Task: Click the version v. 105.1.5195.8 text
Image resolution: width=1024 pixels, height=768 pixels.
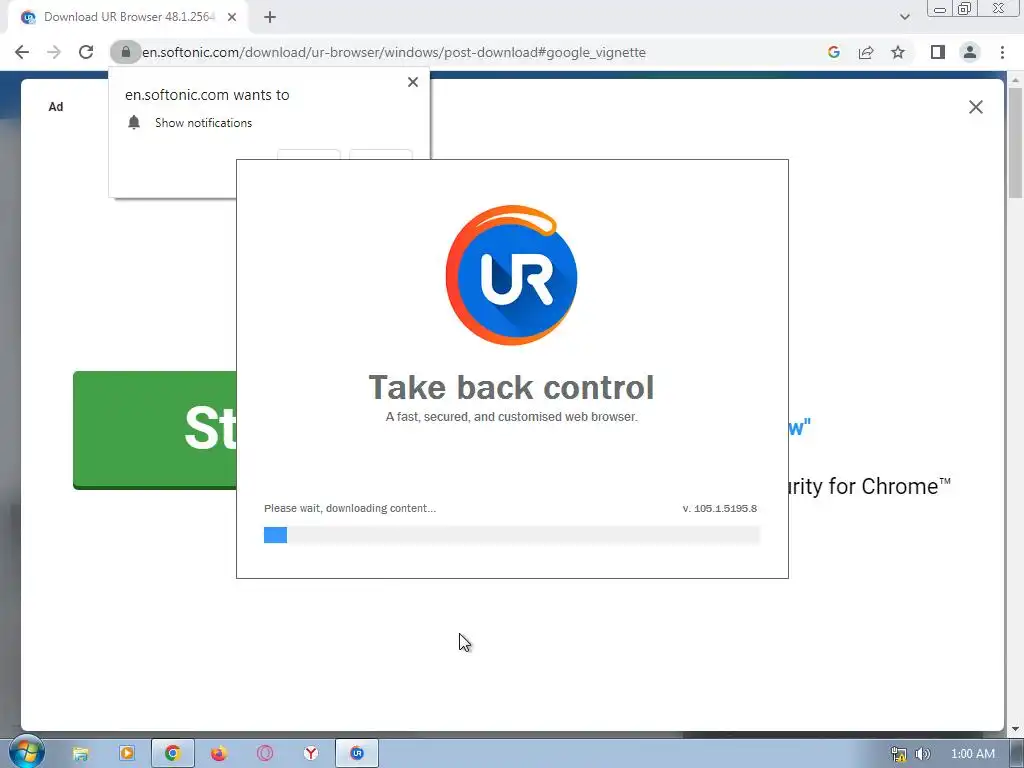Action: tap(720, 508)
